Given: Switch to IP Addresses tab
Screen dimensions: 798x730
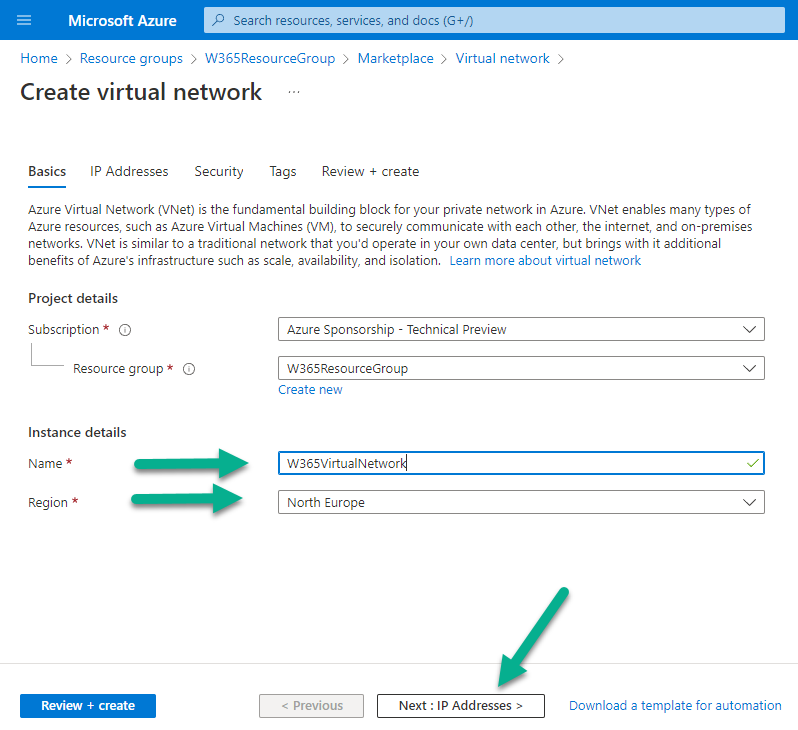Looking at the screenshot, I should (x=129, y=172).
